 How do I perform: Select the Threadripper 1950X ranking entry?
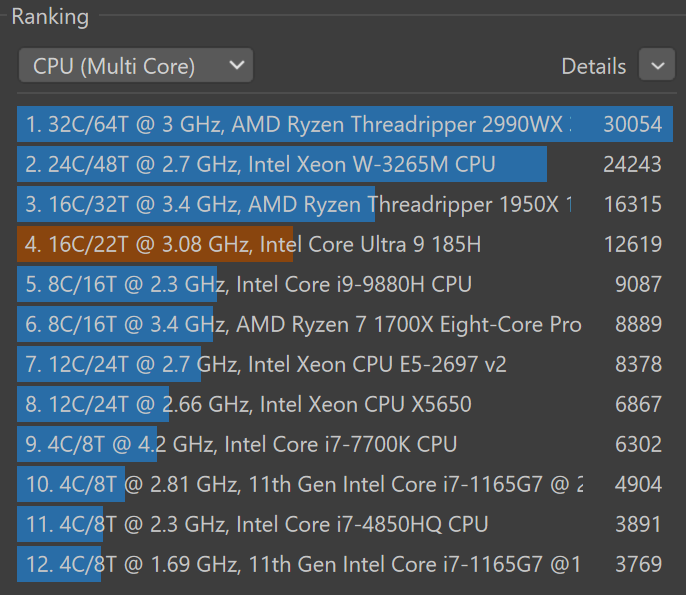tap(300, 204)
